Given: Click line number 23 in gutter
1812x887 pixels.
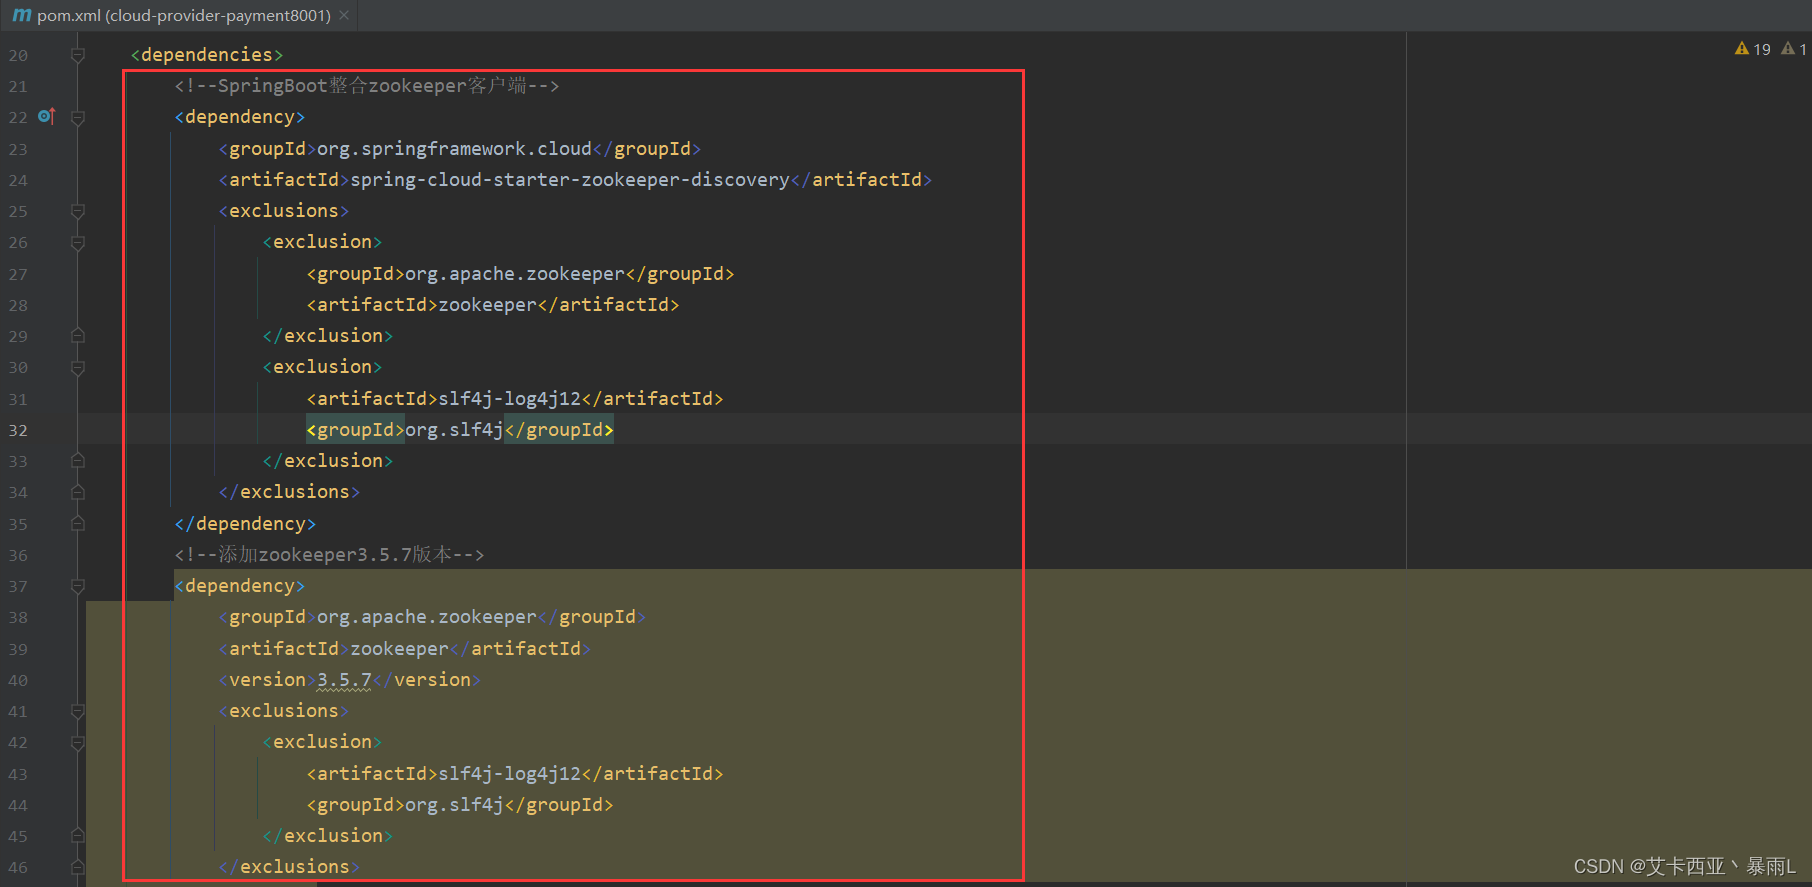Looking at the screenshot, I should coord(18,150).
